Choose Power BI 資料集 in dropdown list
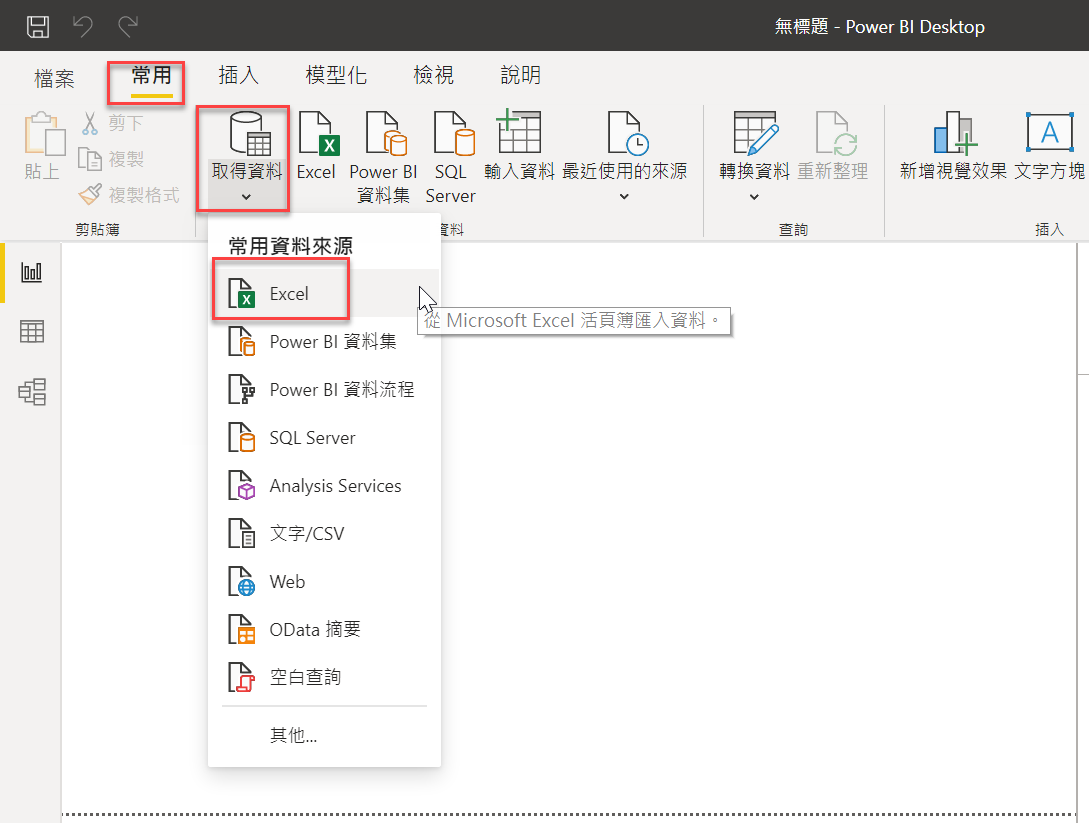Image resolution: width=1089 pixels, height=823 pixels. click(324, 342)
